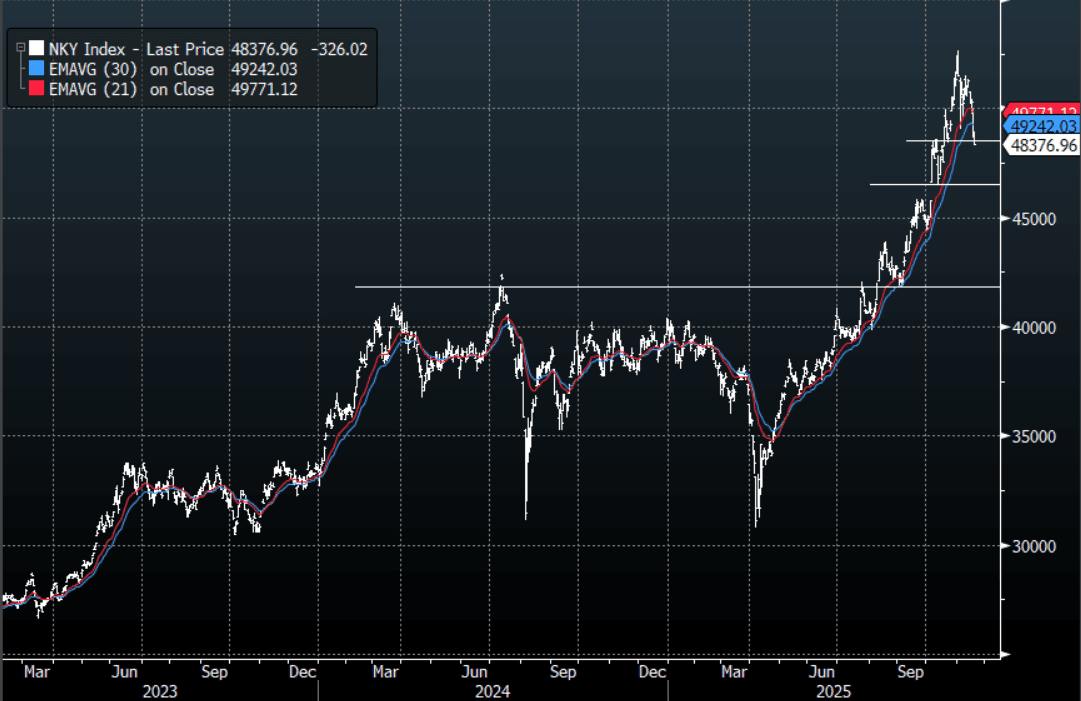Viewport: 1081px width, 701px height.
Task: Click the red EMAVG (21) color swatch
Action: (37, 90)
